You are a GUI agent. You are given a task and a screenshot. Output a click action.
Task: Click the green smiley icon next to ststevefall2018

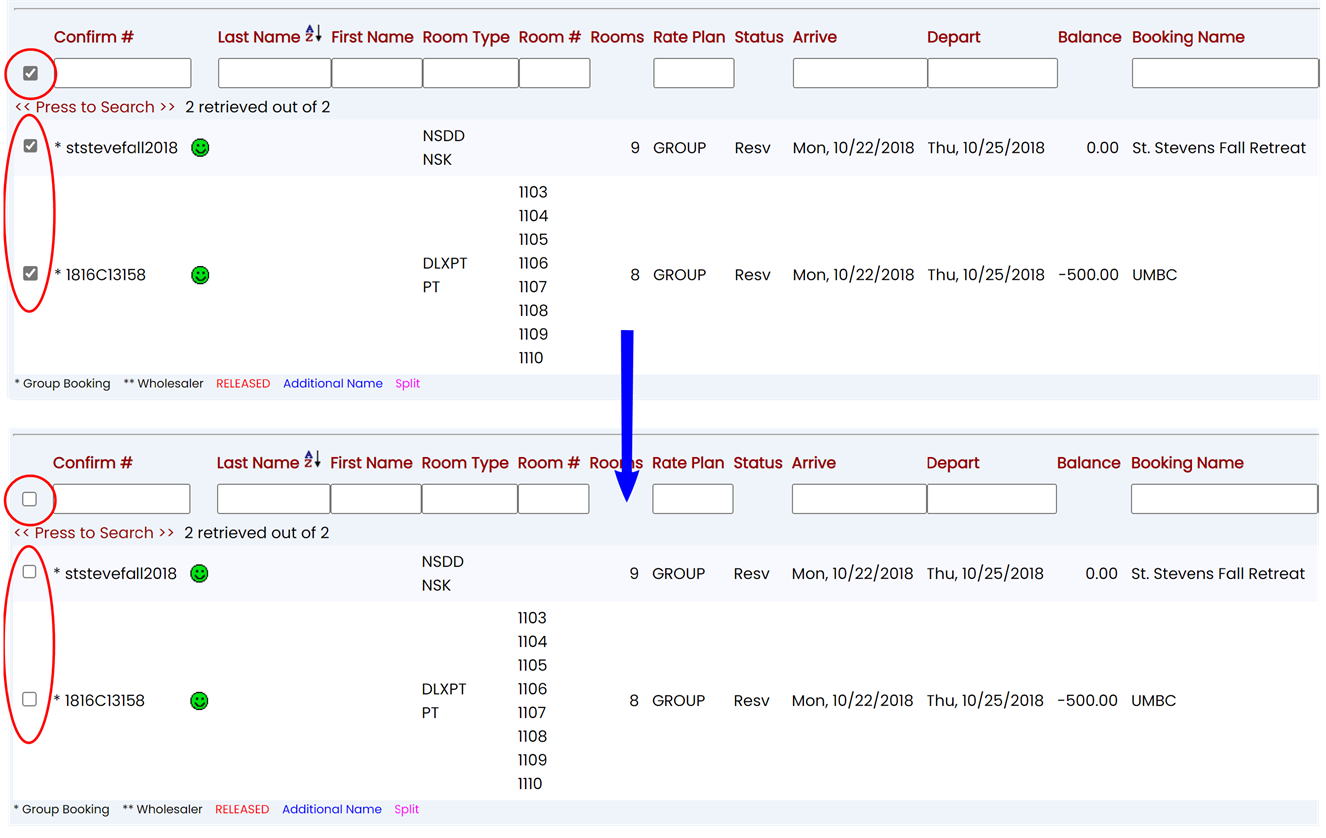[x=199, y=147]
